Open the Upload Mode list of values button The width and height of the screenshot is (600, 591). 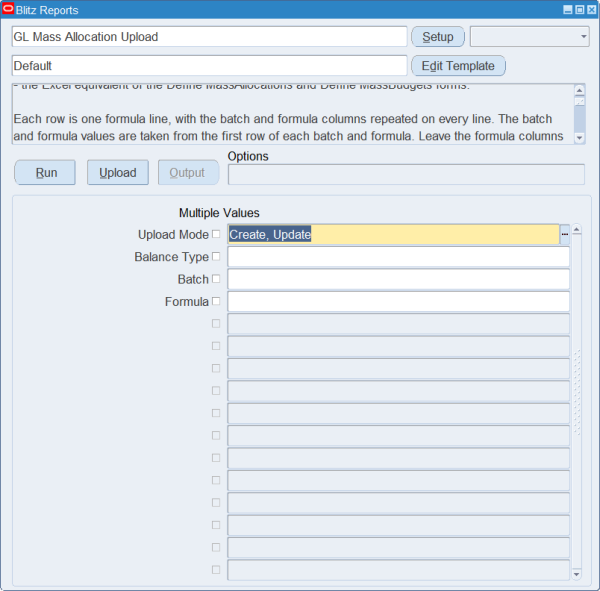(x=564, y=234)
